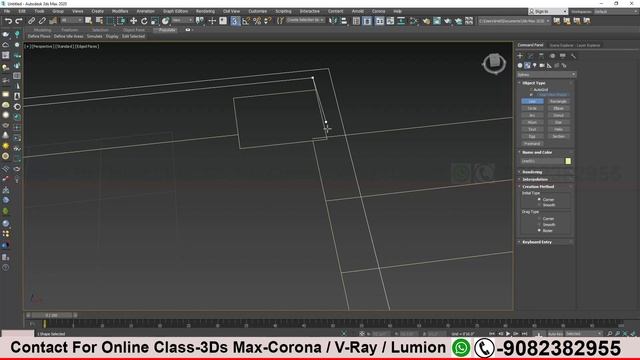Viewport: 640px width, 360px height.
Task: Click the Freehand shape button
Action: click(532, 143)
